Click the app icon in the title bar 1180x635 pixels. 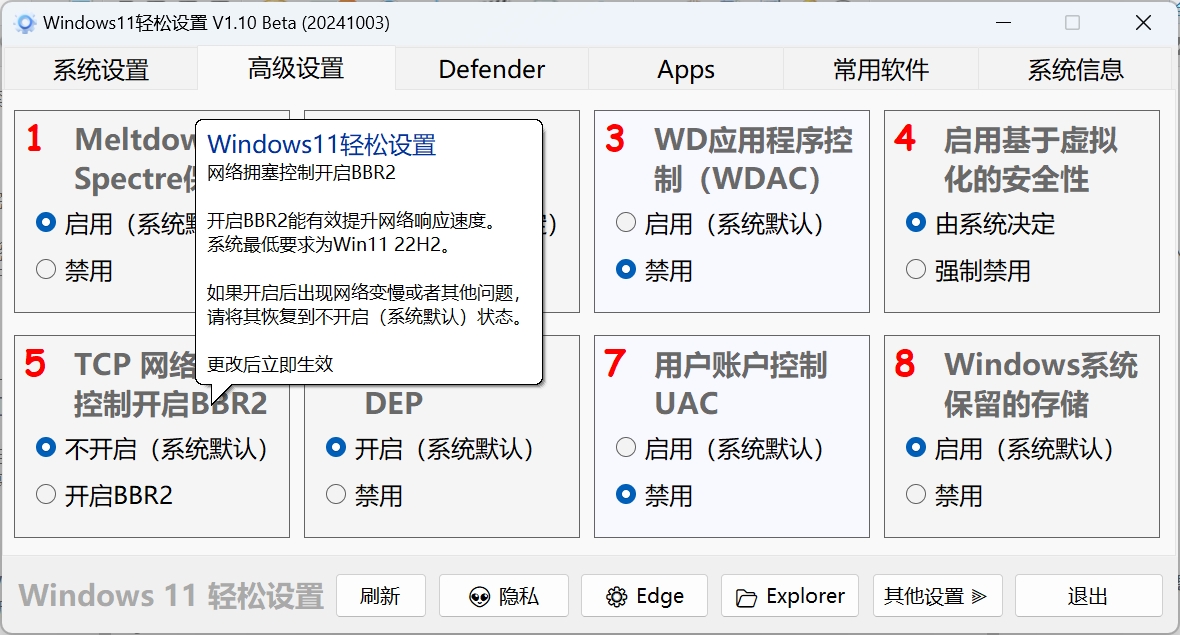coord(25,23)
